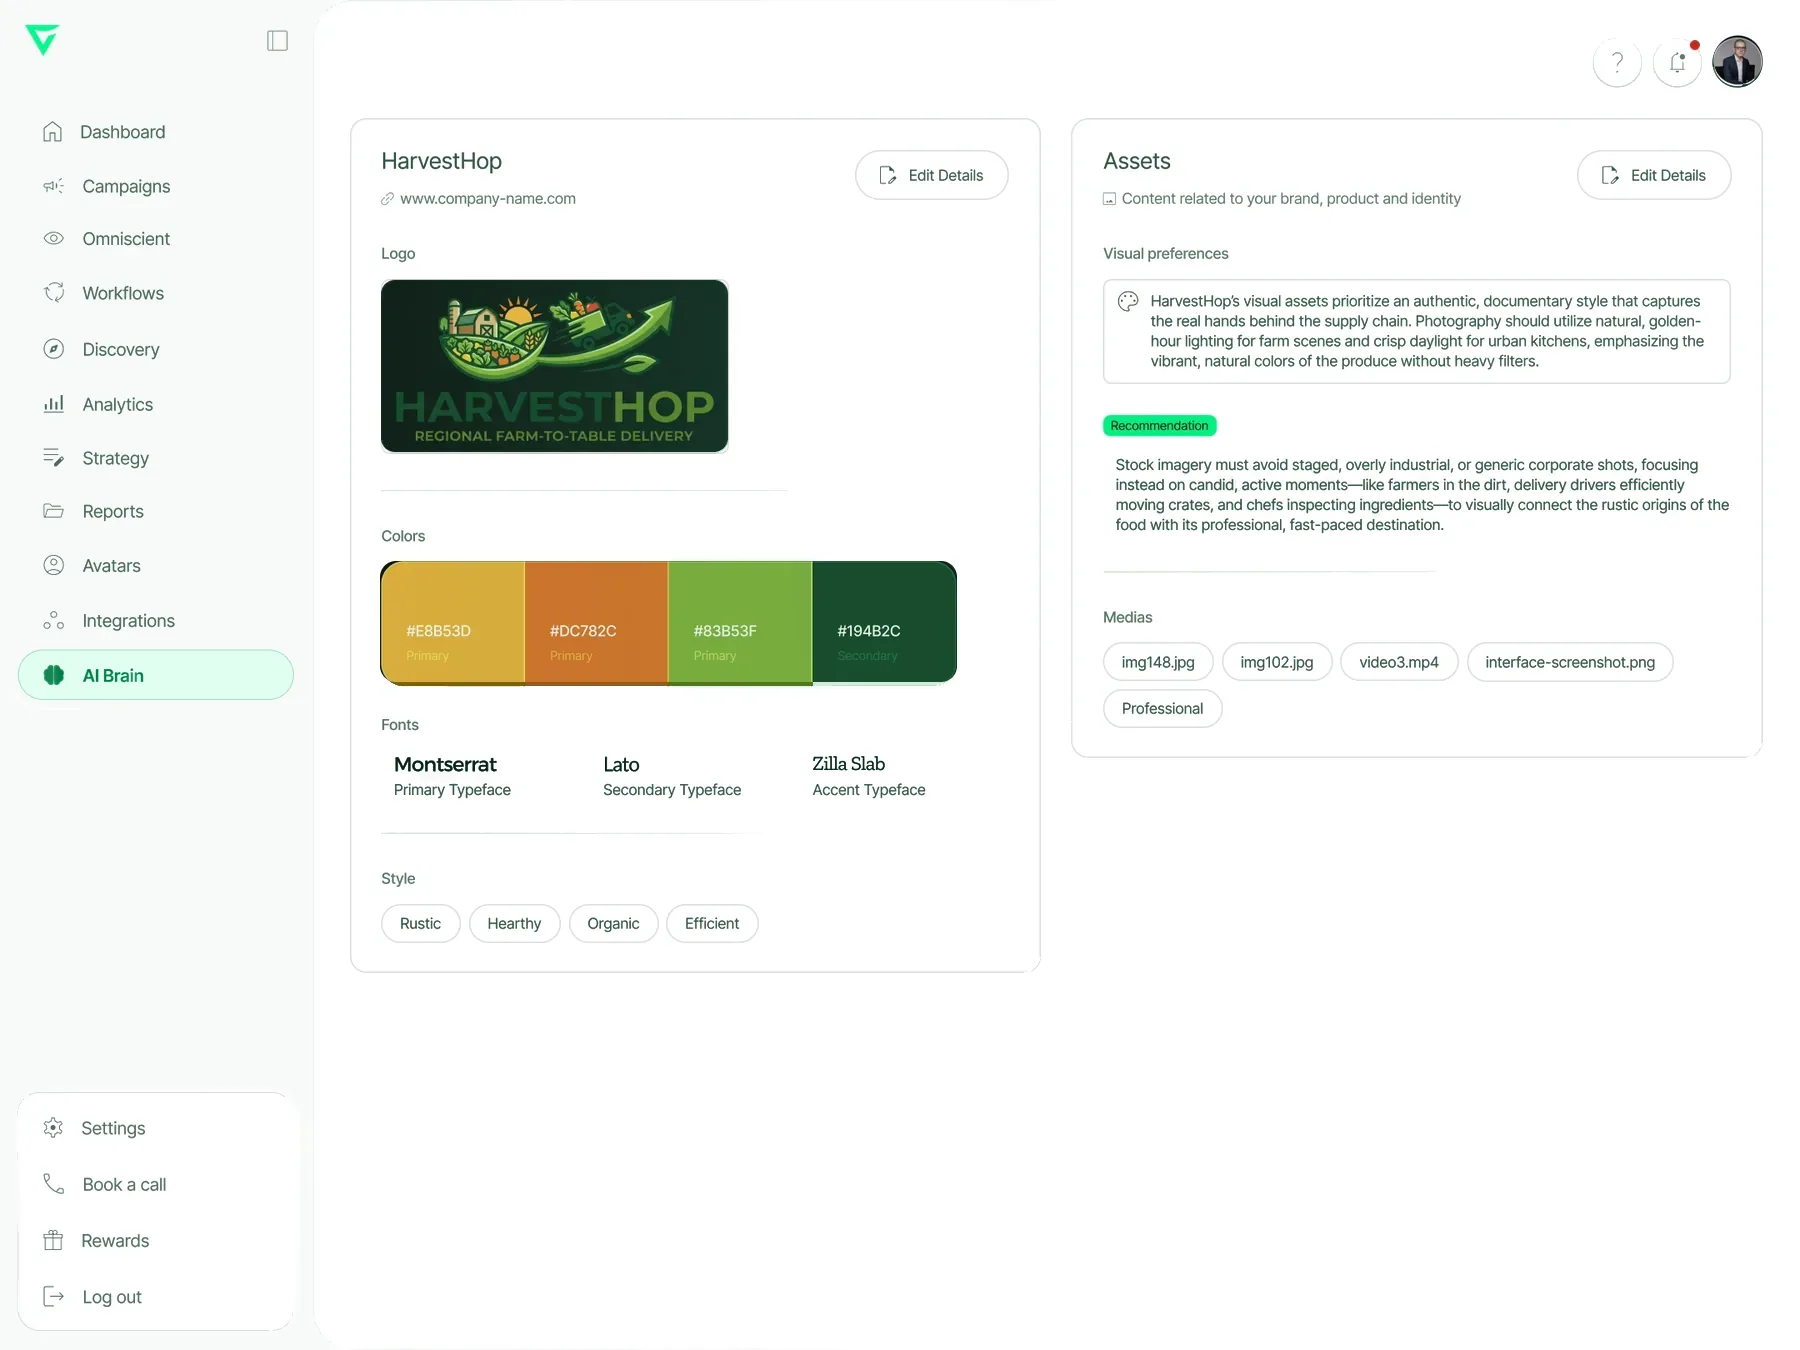The width and height of the screenshot is (1800, 1350).
Task: Open the notifications bell icon
Action: (x=1678, y=63)
